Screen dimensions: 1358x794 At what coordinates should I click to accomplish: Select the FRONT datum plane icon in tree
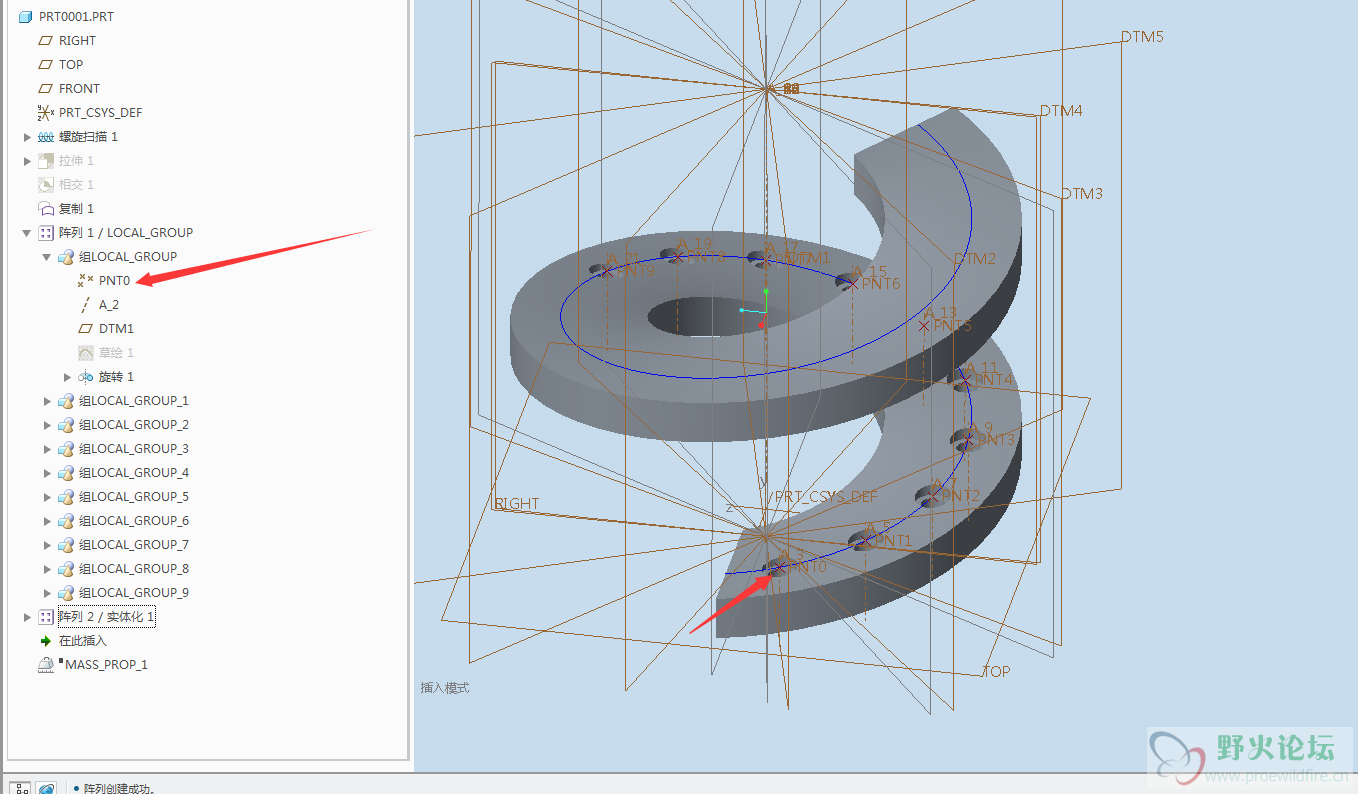click(45, 89)
